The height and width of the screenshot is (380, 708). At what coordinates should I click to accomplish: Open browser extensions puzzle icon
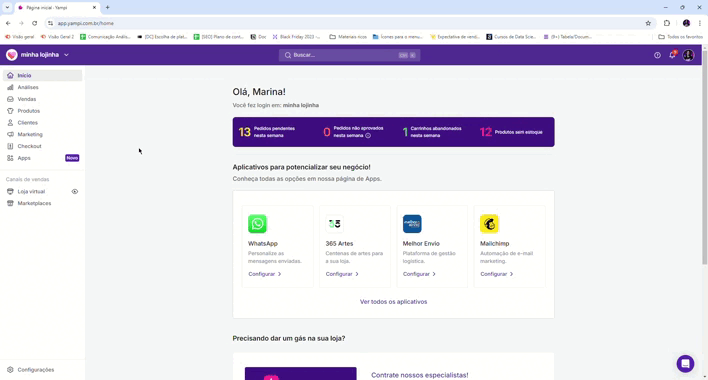click(667, 23)
